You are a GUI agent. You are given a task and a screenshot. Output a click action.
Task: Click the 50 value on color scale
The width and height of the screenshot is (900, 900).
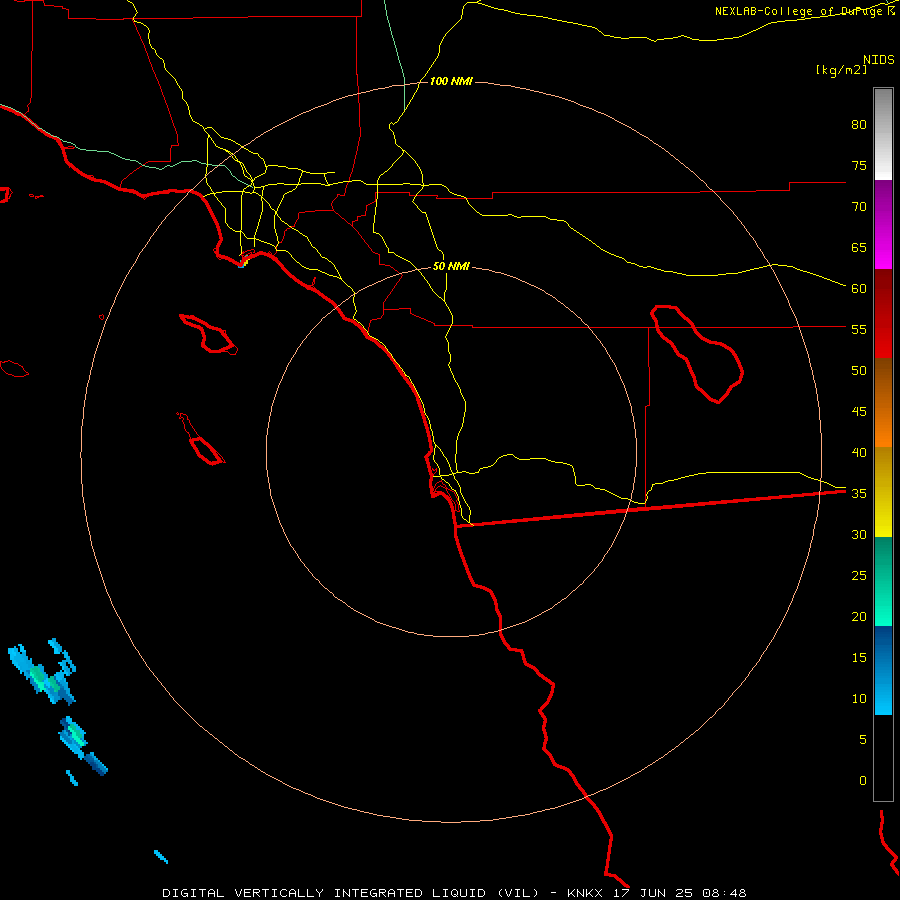[x=859, y=370]
